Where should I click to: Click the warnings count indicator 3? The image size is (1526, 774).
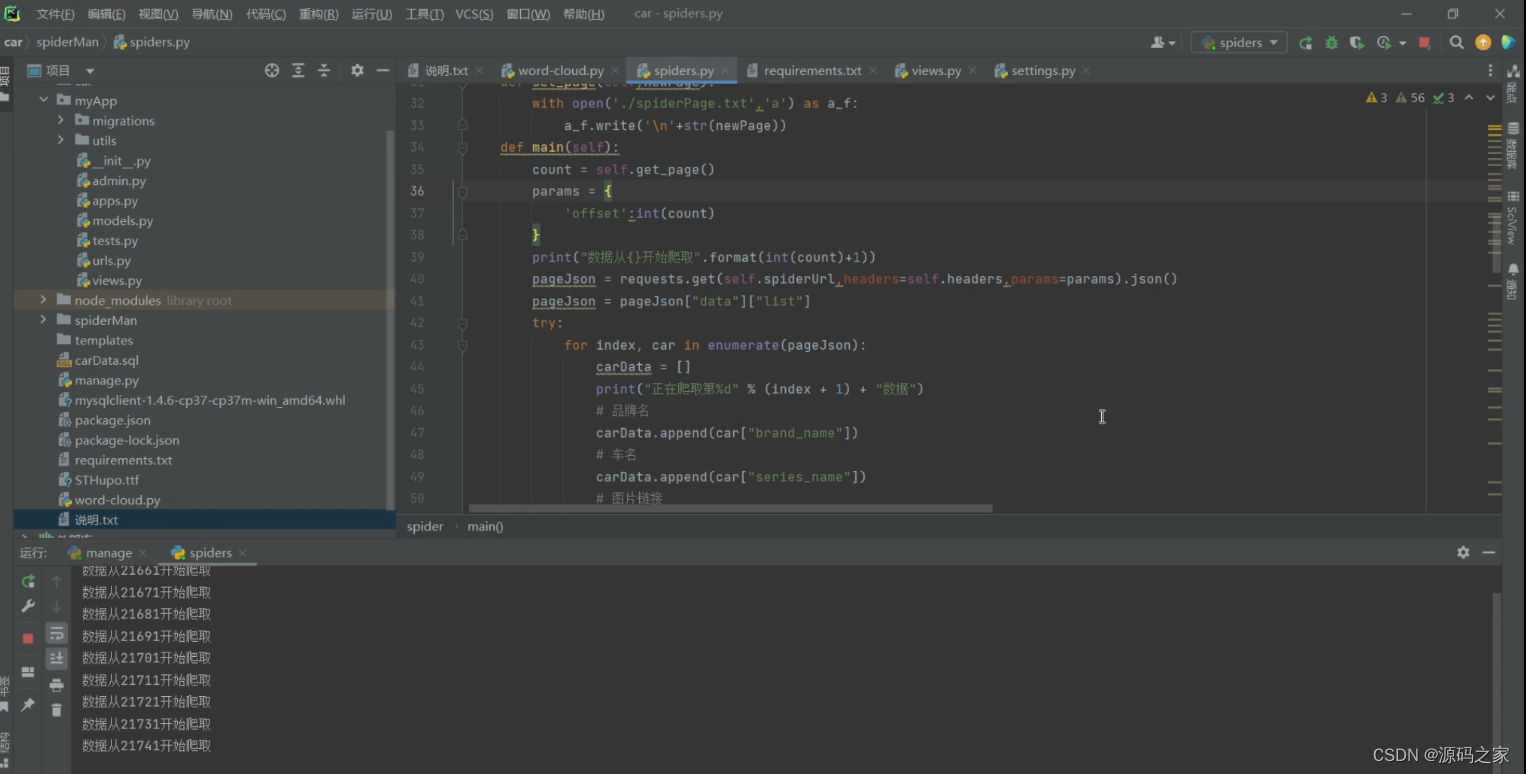click(x=1377, y=98)
